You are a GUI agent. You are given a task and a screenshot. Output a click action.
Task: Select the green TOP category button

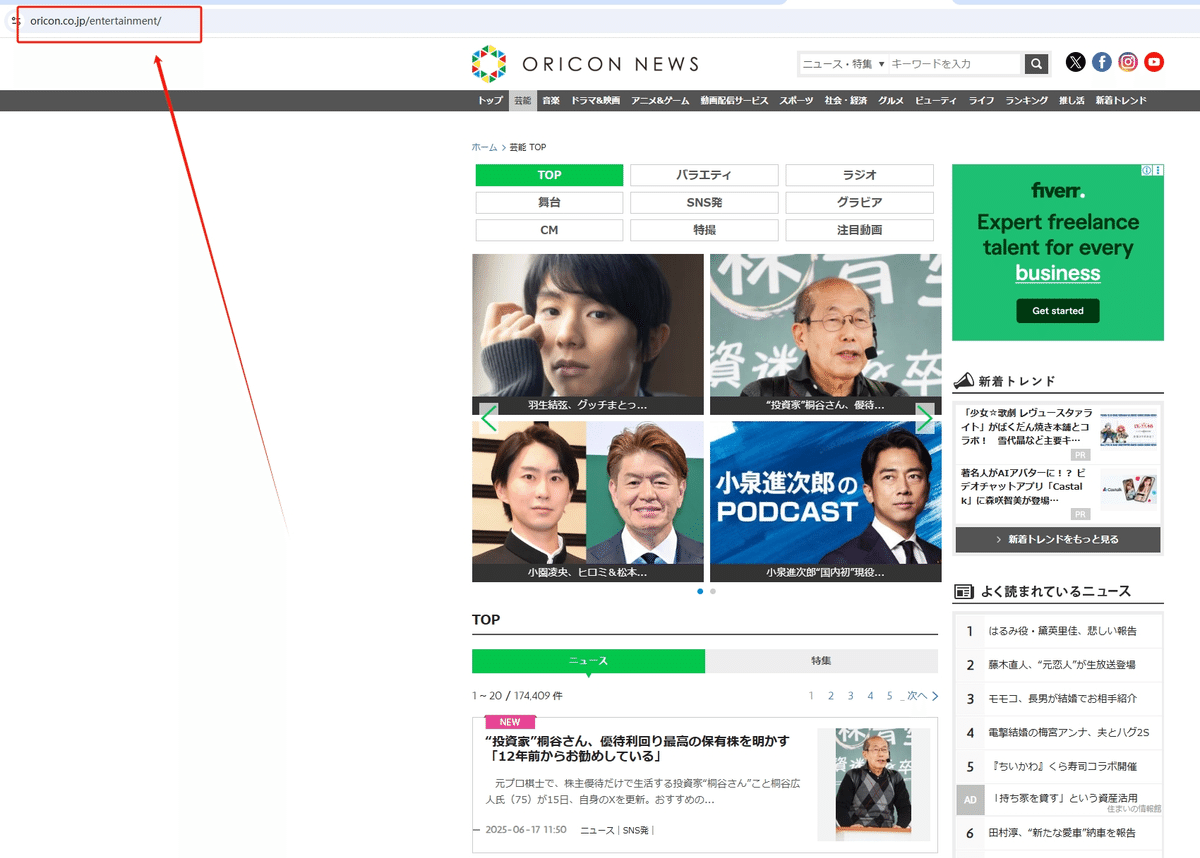(x=549, y=175)
